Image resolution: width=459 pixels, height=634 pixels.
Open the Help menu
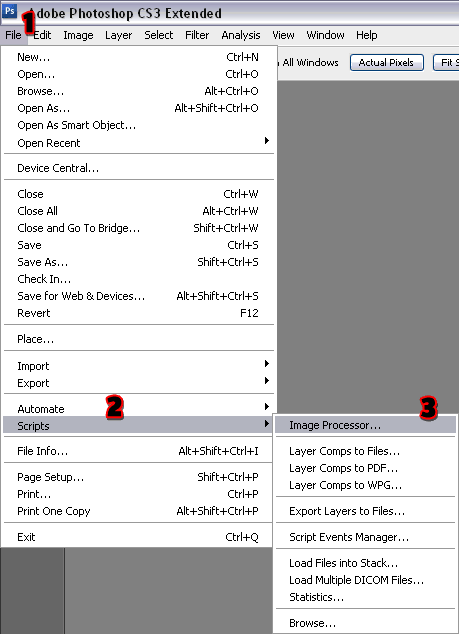tap(366, 35)
